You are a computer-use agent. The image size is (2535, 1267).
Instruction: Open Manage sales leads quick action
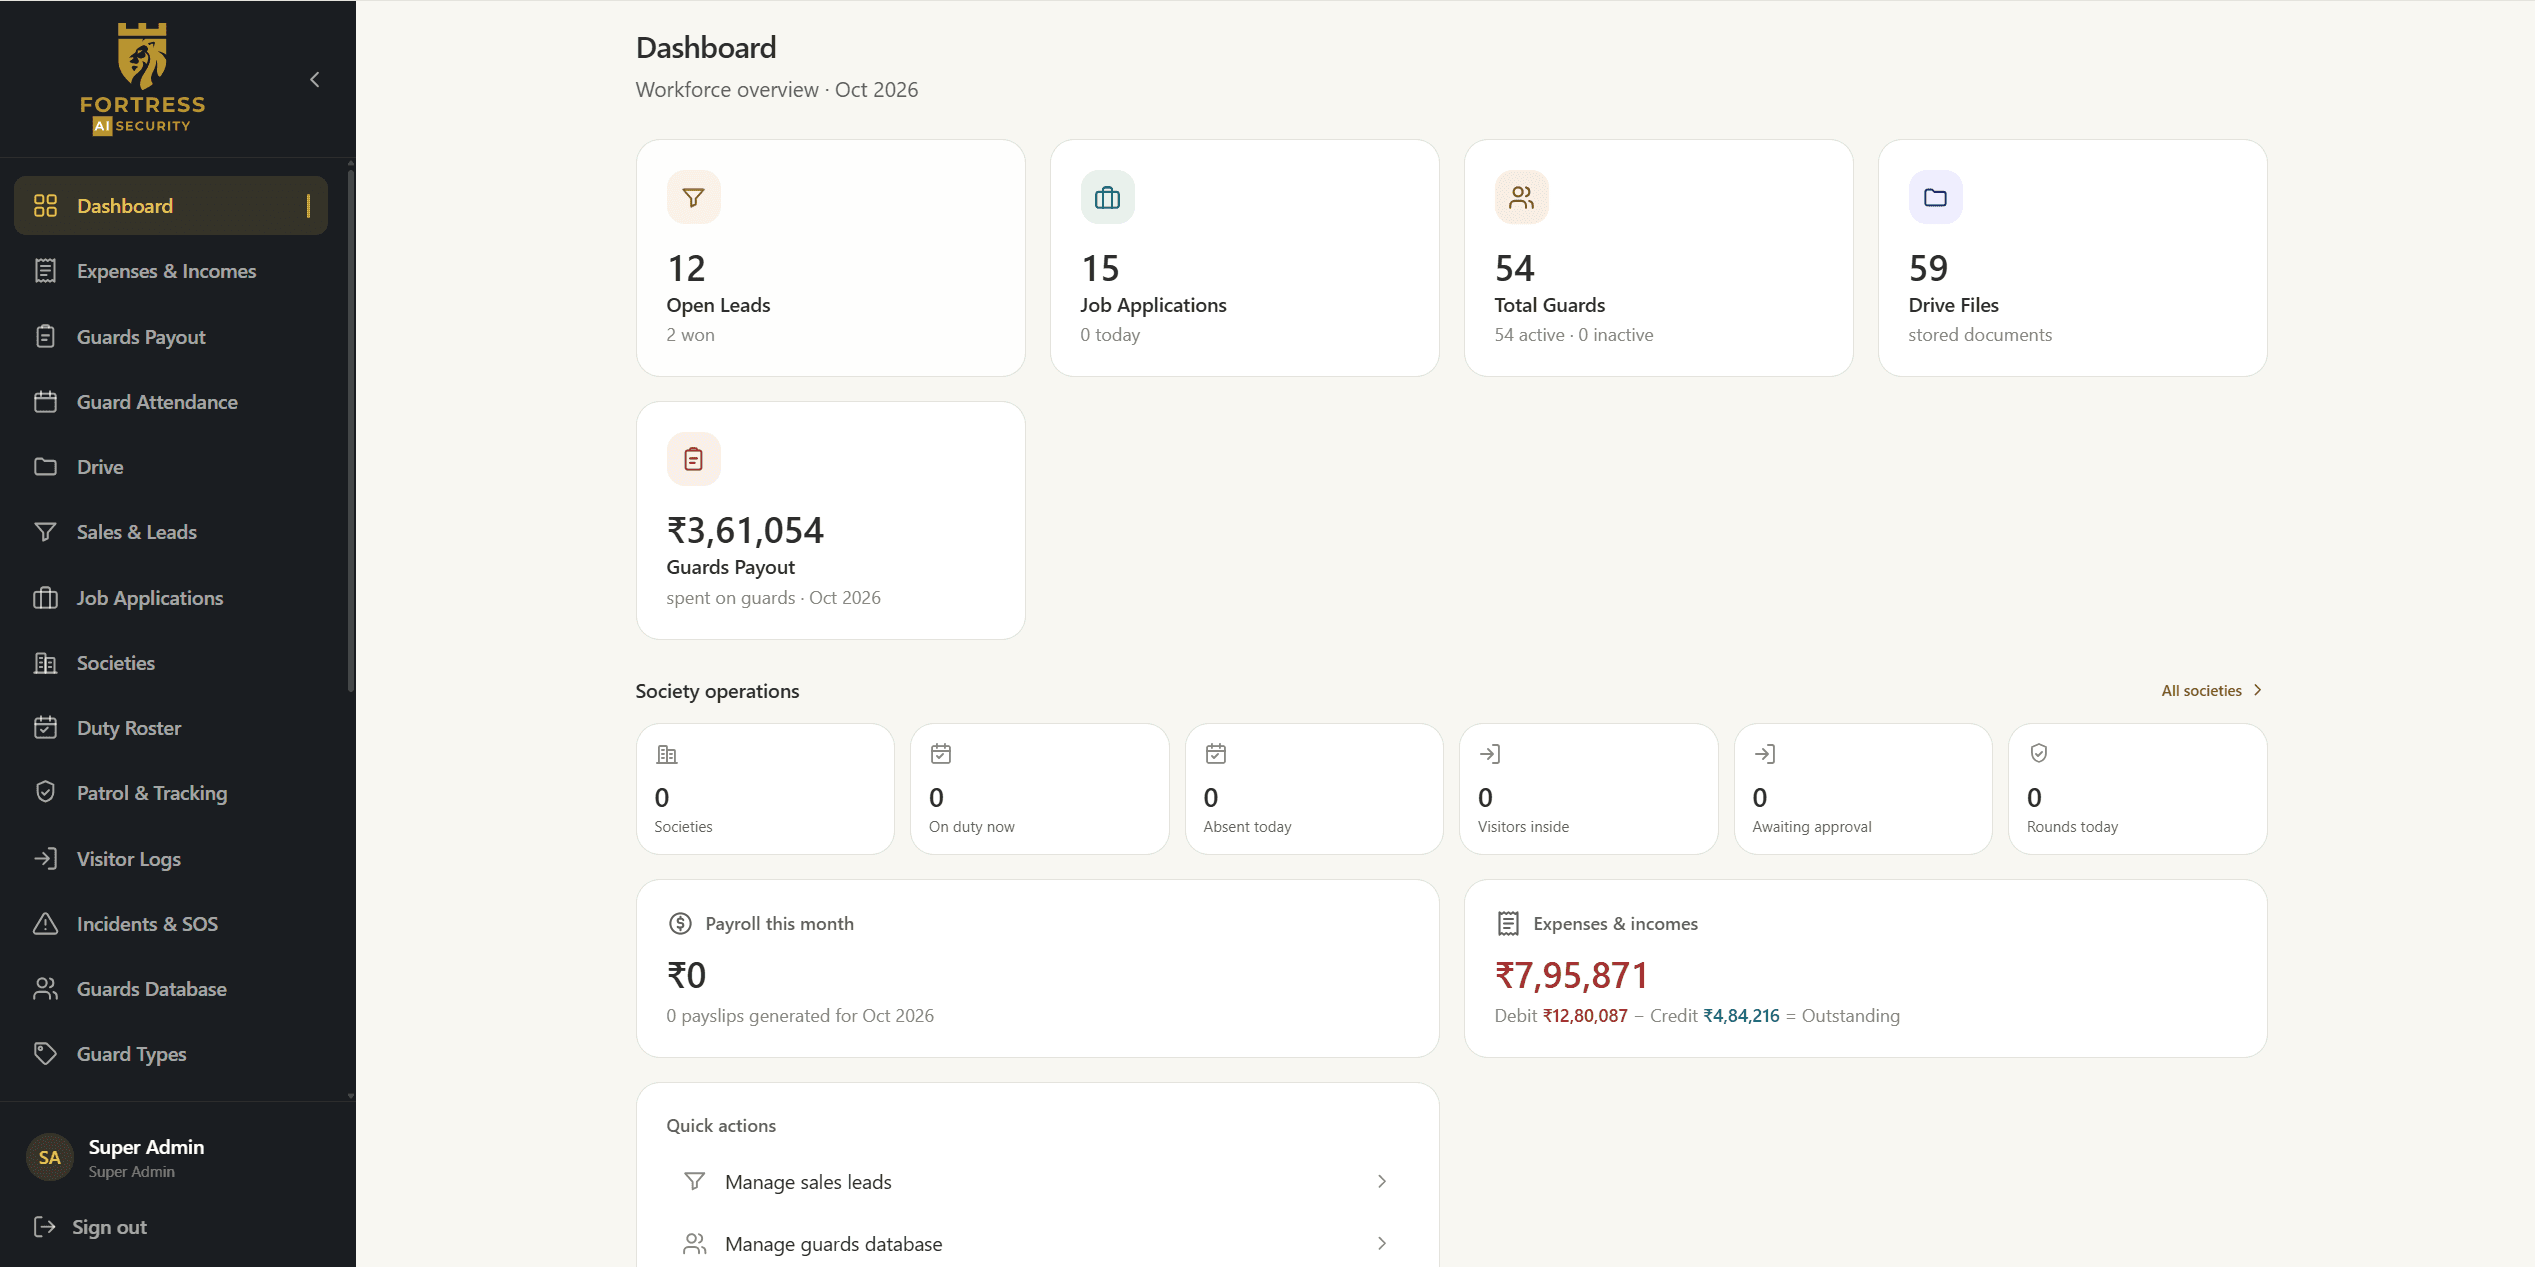click(x=1037, y=1182)
